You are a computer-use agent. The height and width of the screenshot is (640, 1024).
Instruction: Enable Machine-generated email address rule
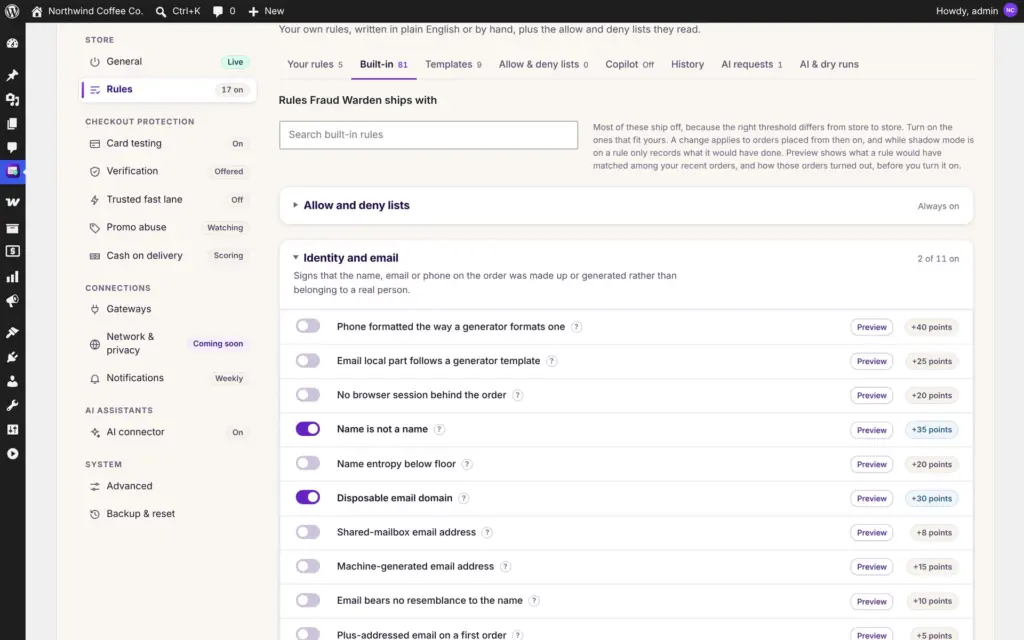308,566
